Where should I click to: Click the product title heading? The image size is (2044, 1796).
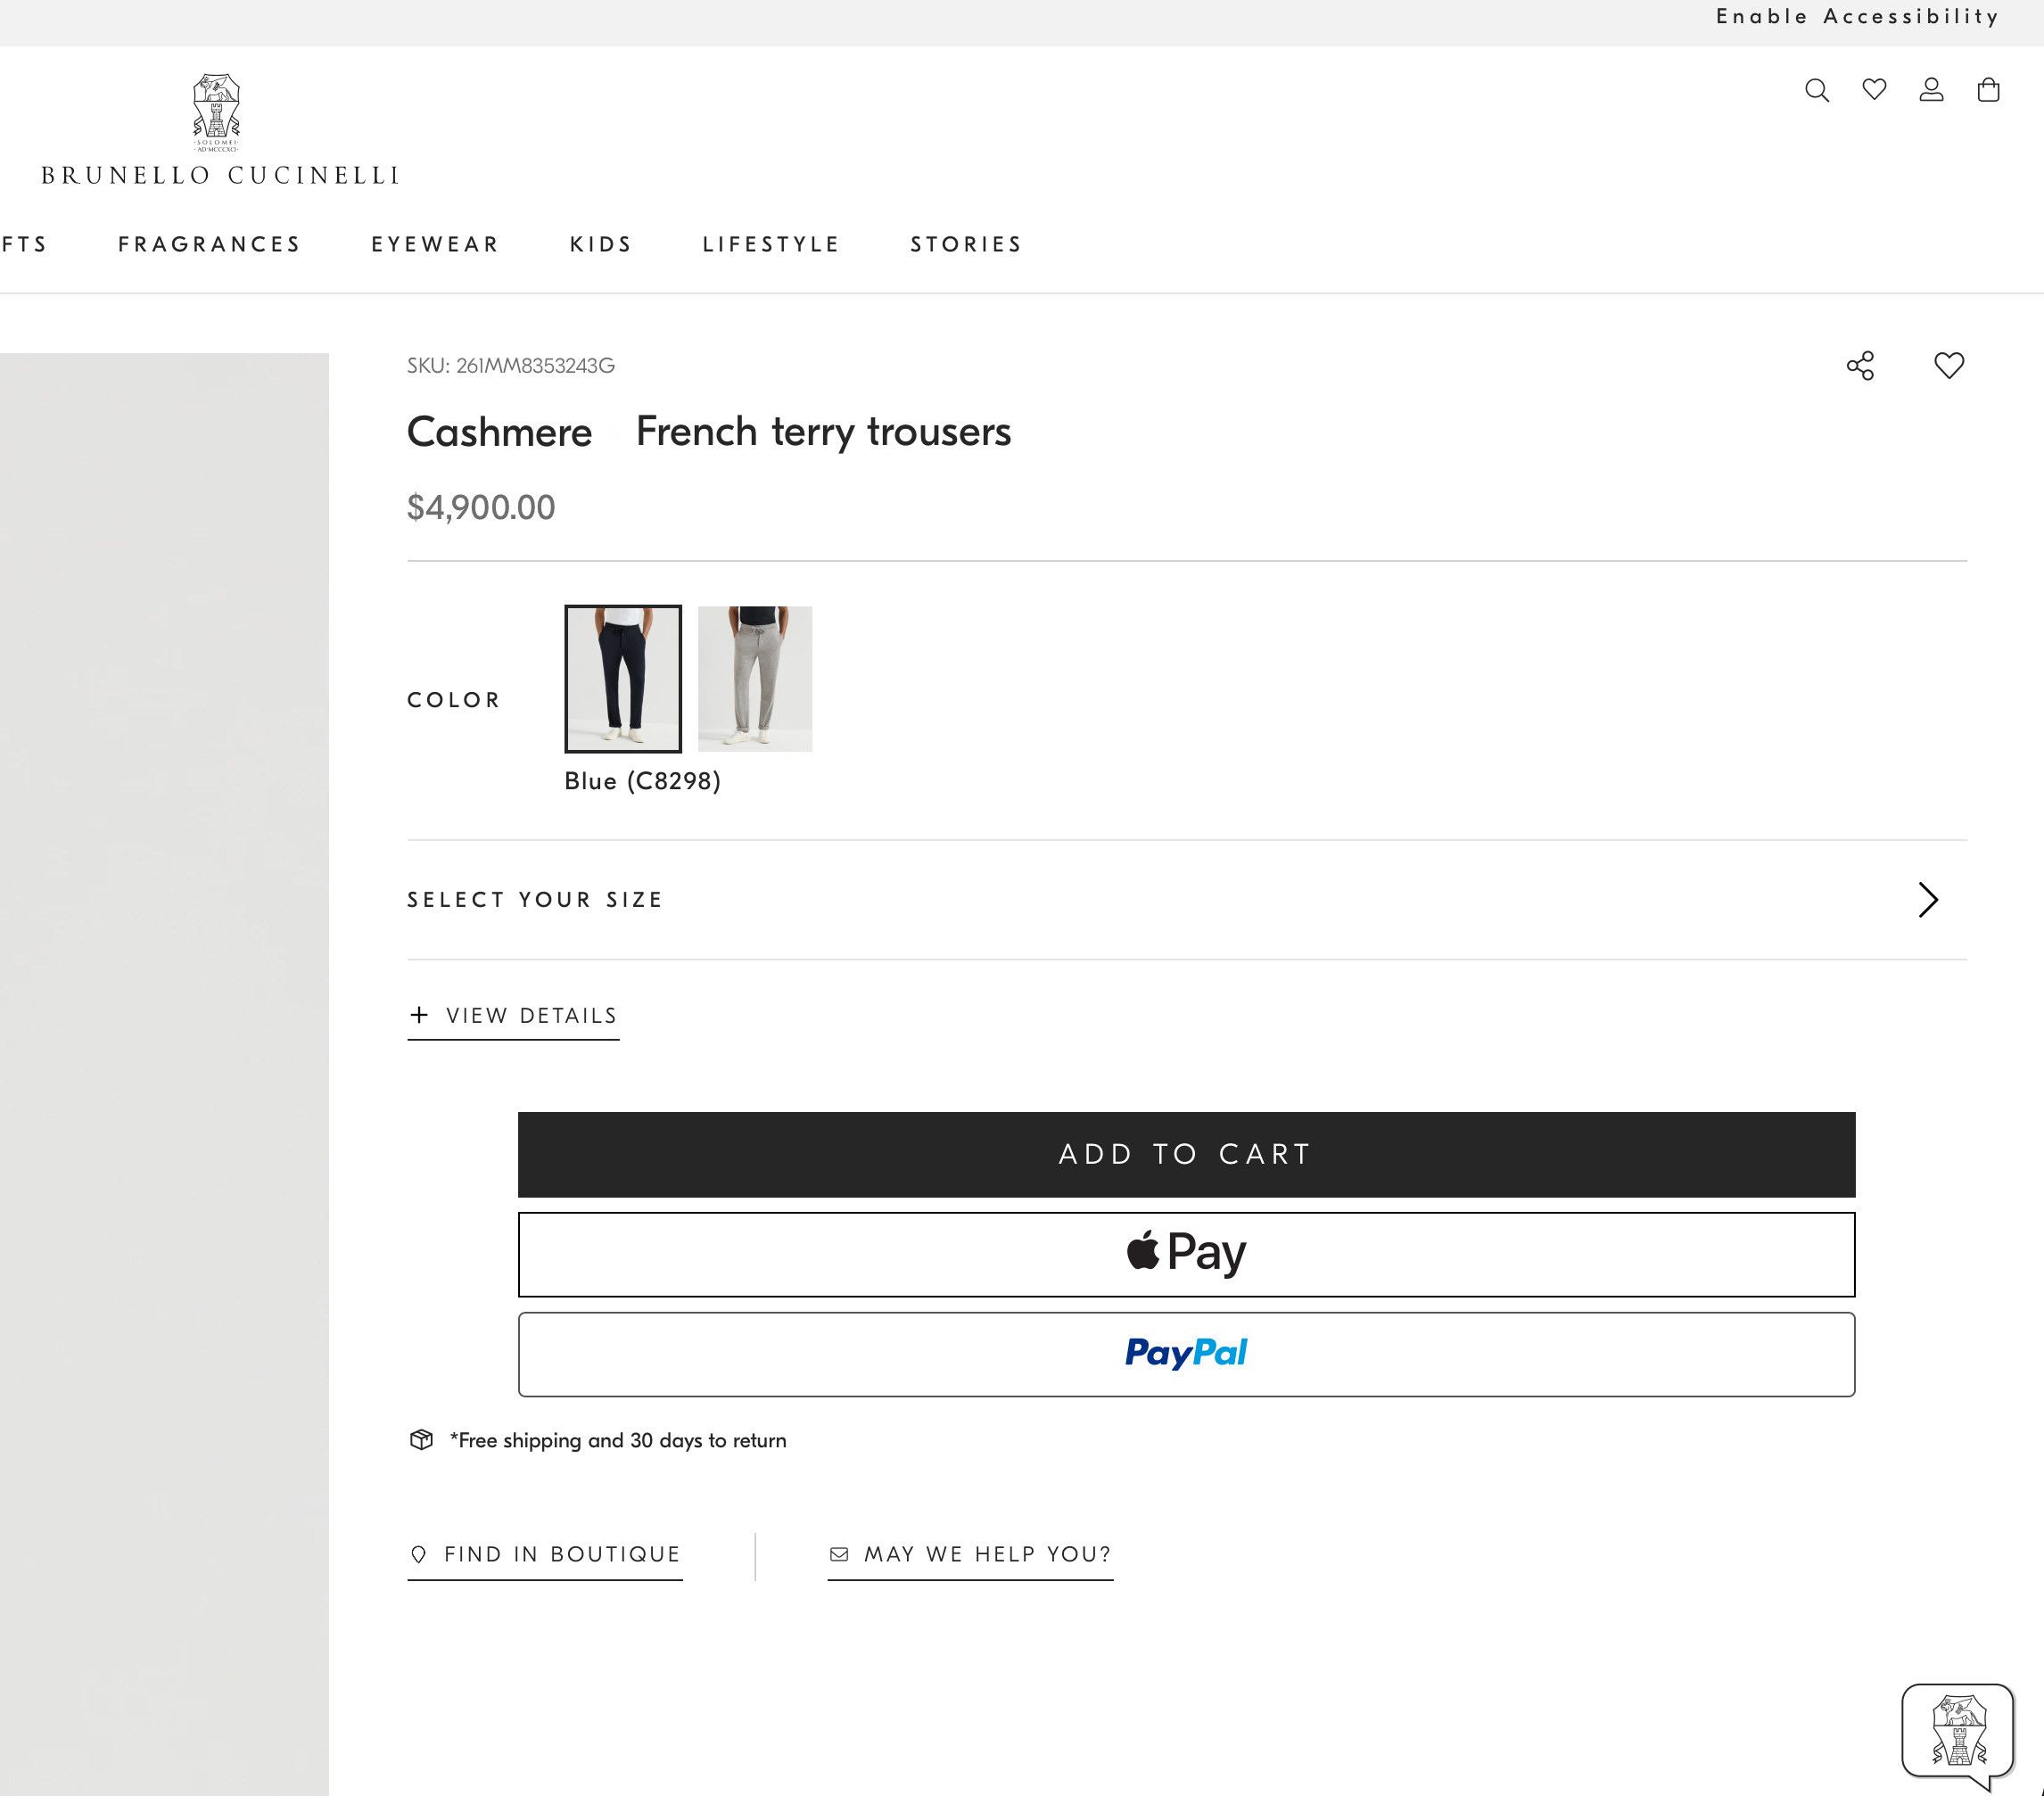point(709,432)
